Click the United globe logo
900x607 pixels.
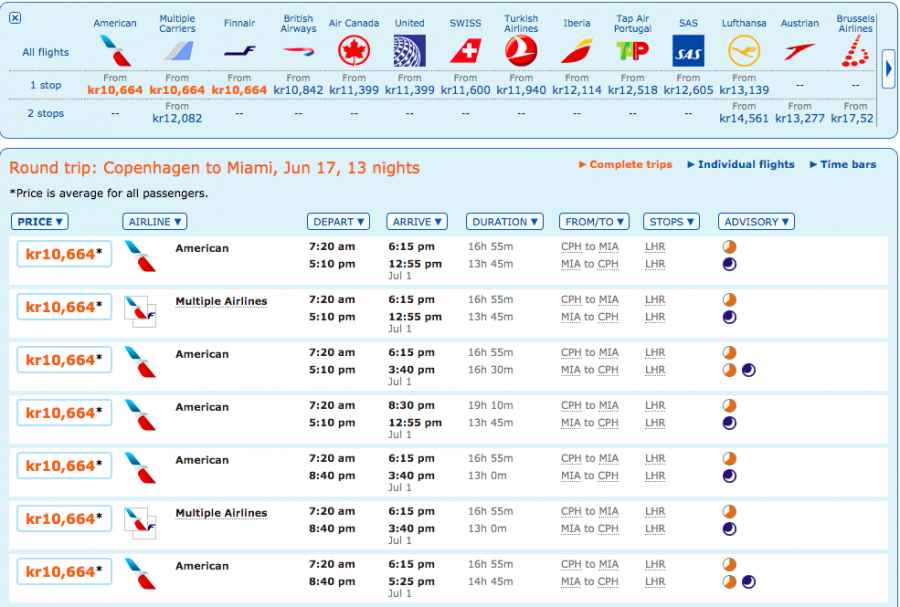pyautogui.click(x=409, y=50)
